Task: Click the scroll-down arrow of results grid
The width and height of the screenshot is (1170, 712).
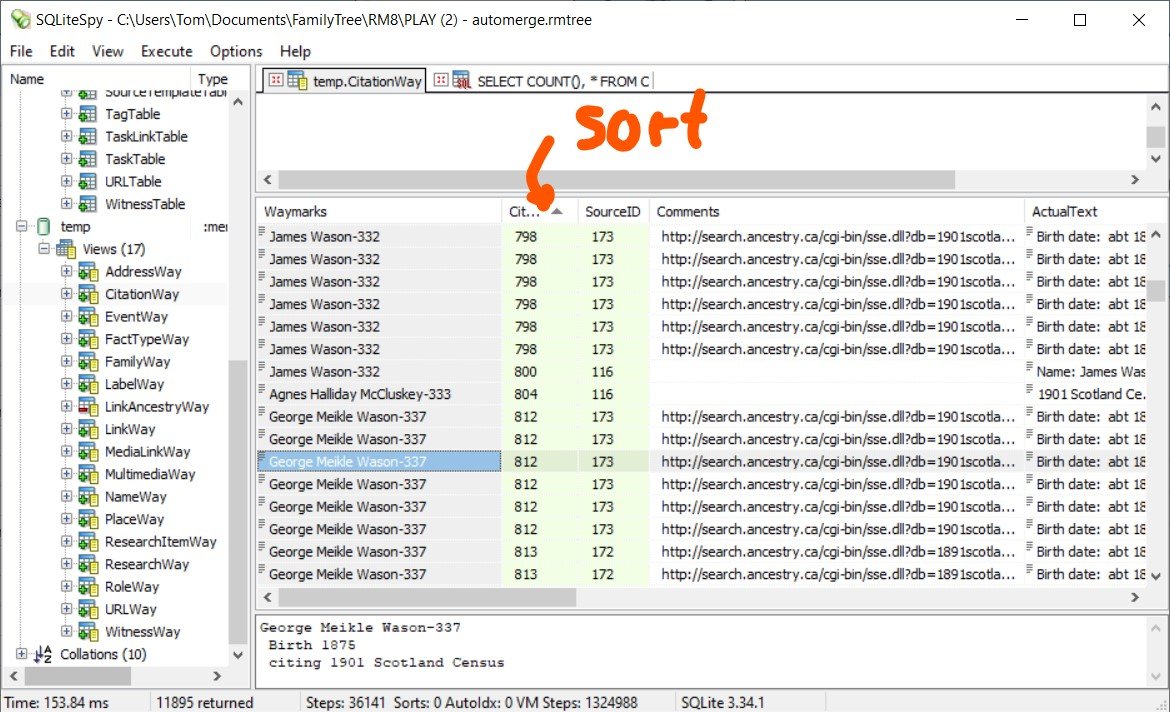Action: 1155,576
